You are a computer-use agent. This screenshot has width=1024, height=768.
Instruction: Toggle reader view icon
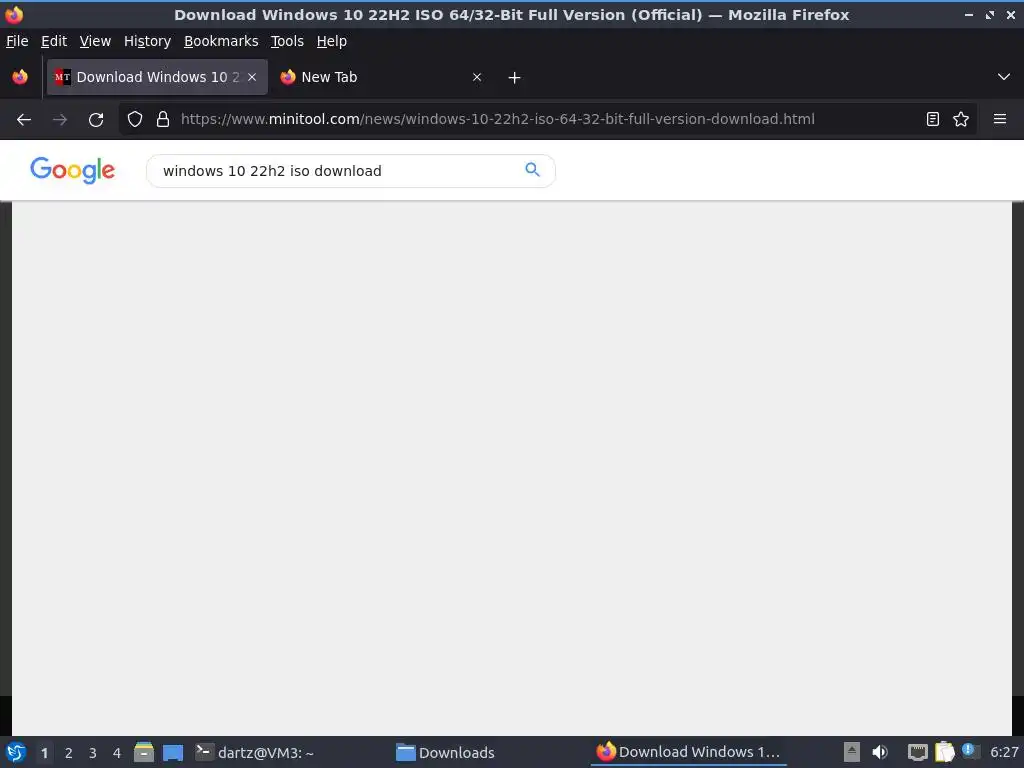coord(933,120)
